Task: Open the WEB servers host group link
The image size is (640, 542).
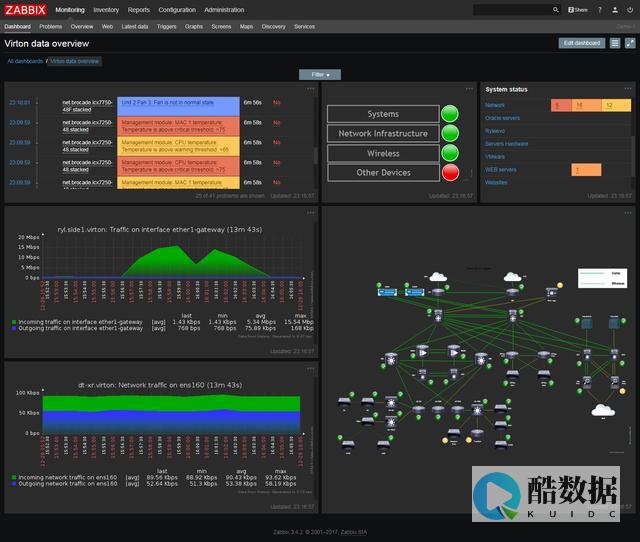Action: pos(501,169)
